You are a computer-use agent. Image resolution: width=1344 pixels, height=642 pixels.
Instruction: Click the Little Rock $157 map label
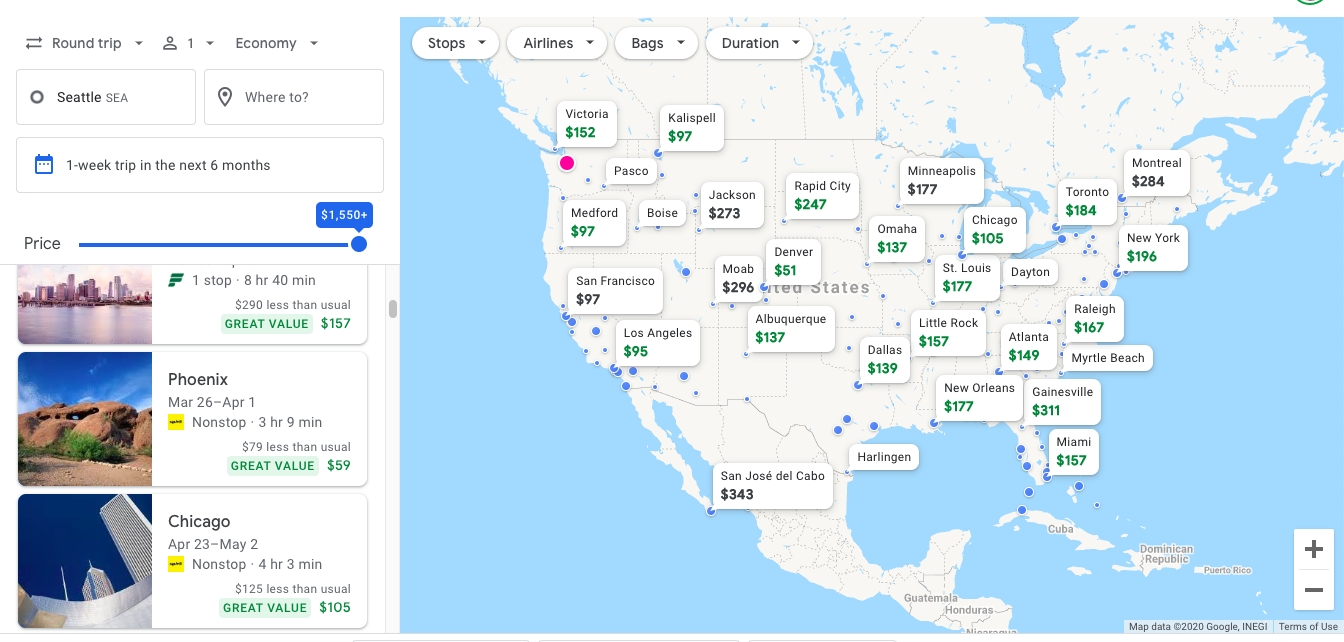pos(948,332)
